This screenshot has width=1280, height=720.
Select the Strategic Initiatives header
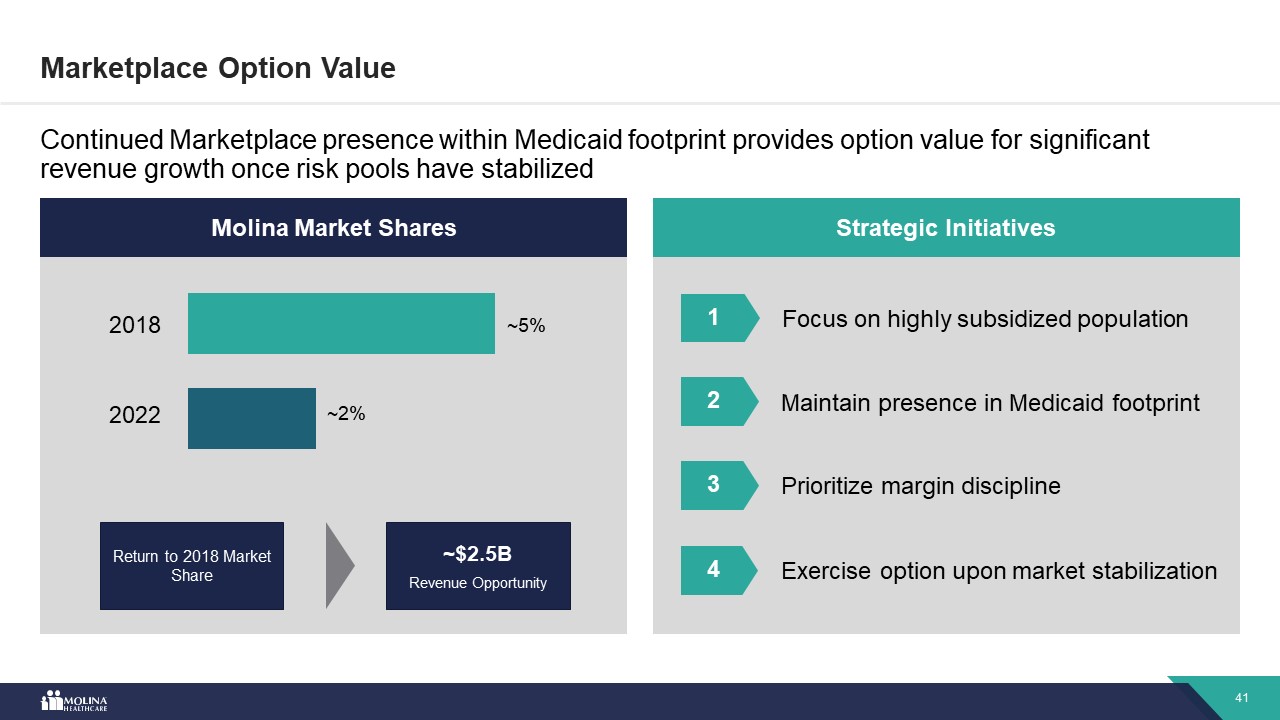[945, 228]
